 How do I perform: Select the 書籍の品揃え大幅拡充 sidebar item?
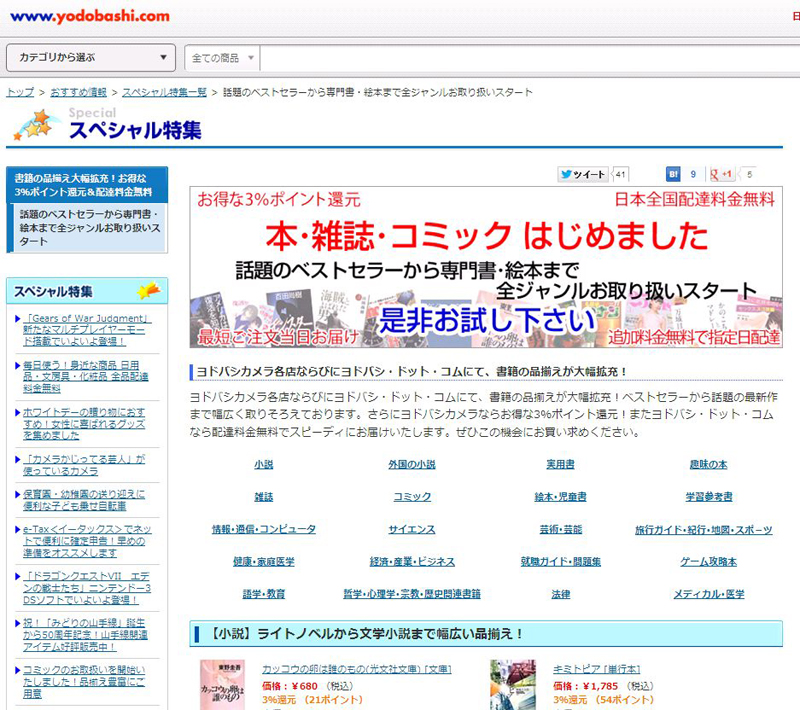85,184
